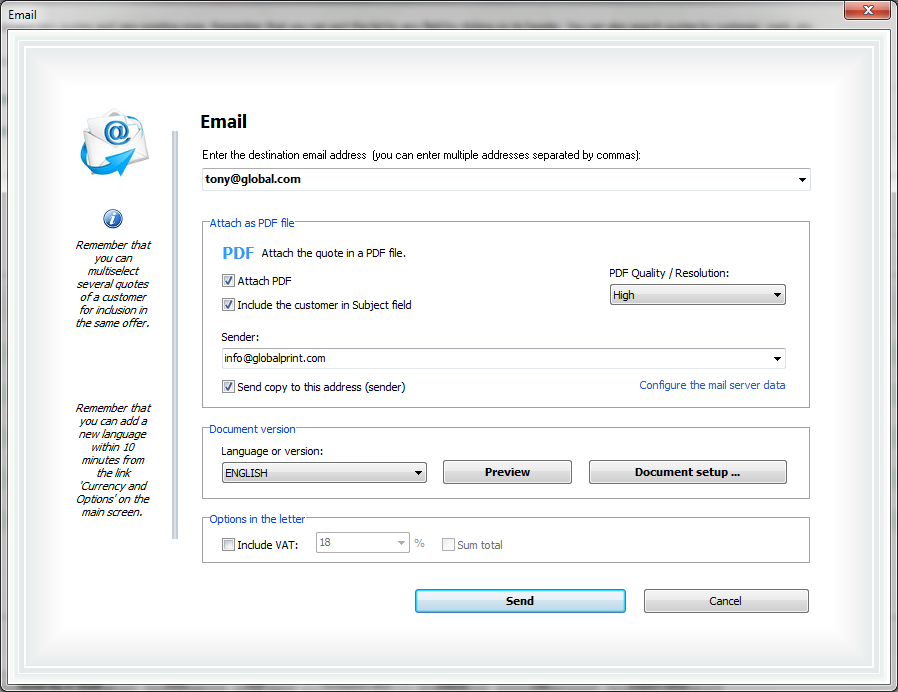Click the 'Remember that you can multiselect' tip
The image size is (898, 692).
113,284
